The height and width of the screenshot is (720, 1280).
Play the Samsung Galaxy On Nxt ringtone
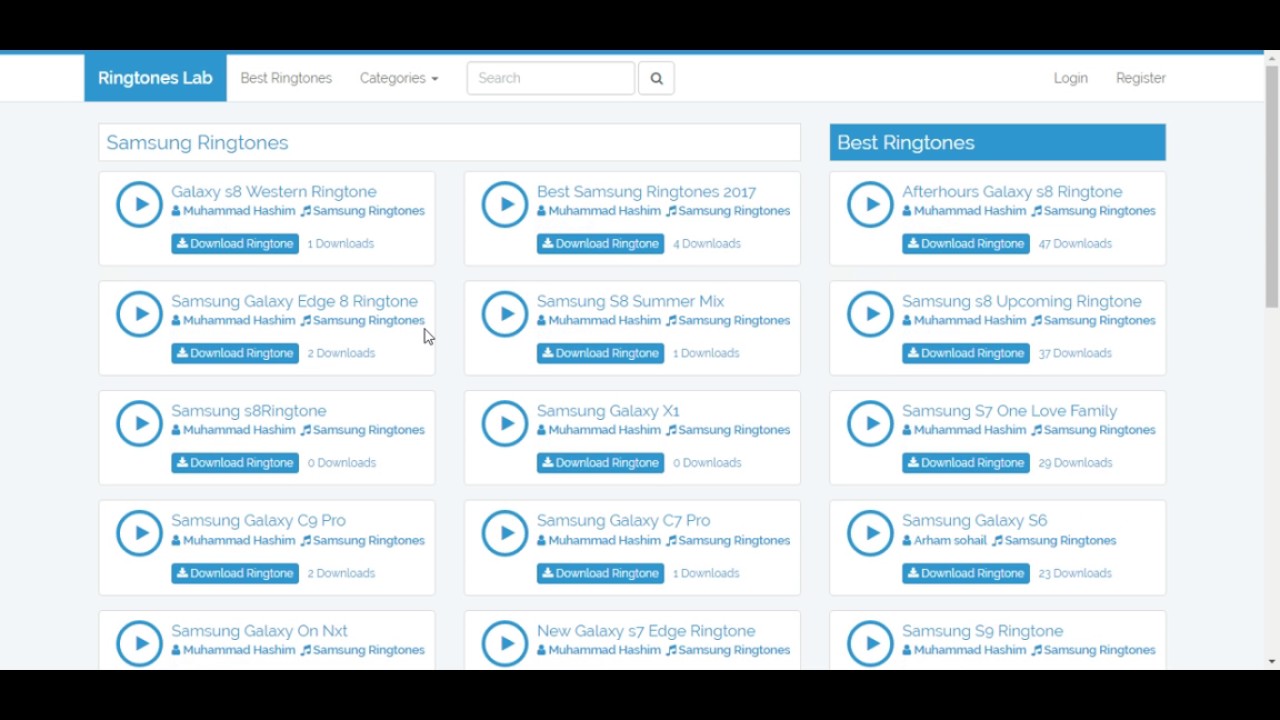(140, 643)
